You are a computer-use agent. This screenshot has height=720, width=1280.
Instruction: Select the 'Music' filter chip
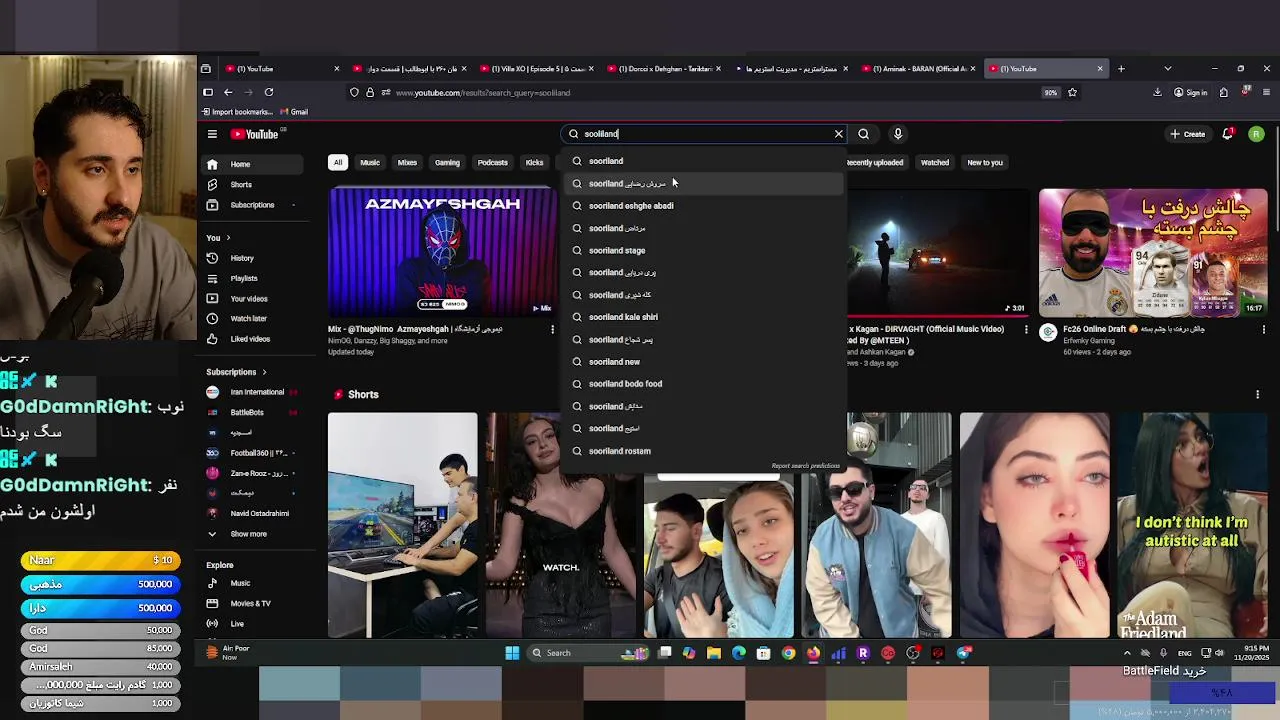pyautogui.click(x=370, y=162)
